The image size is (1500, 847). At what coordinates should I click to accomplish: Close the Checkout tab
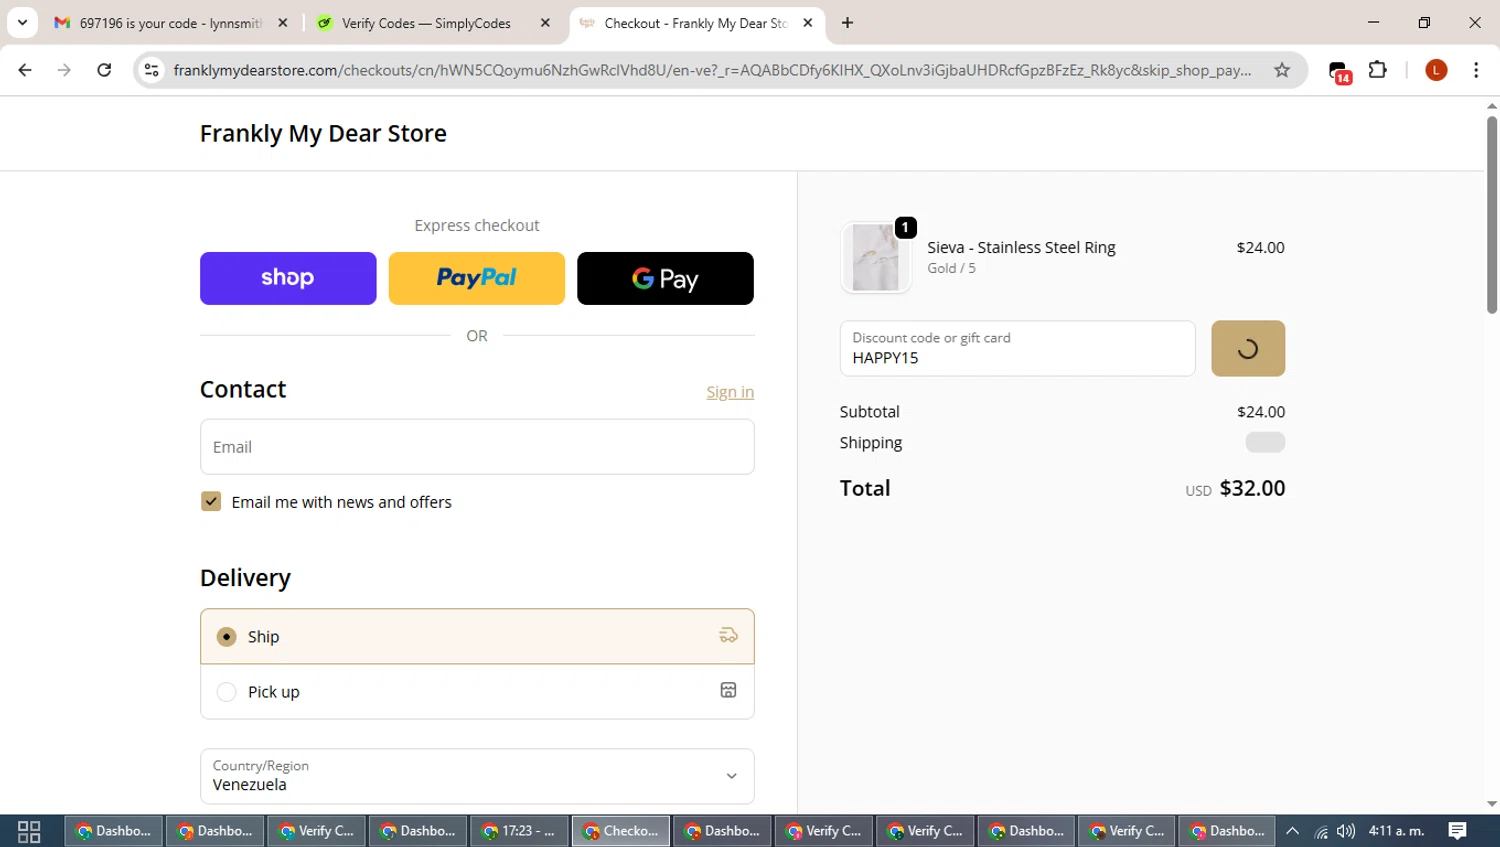pos(808,23)
